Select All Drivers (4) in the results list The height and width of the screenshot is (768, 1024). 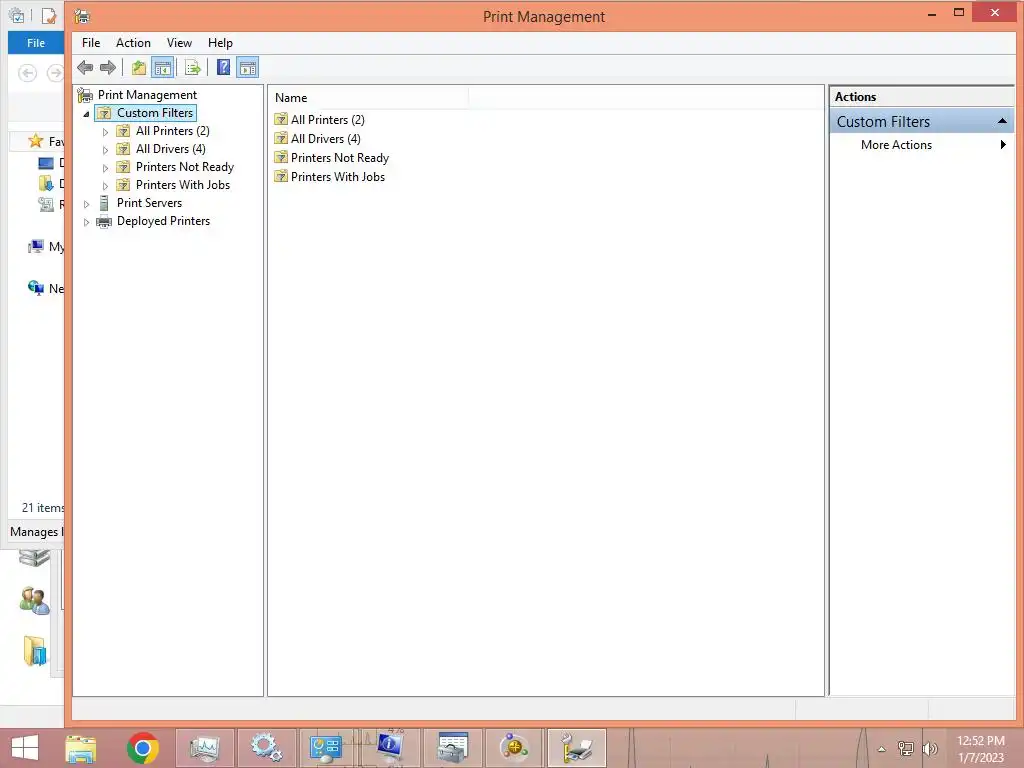[325, 138]
